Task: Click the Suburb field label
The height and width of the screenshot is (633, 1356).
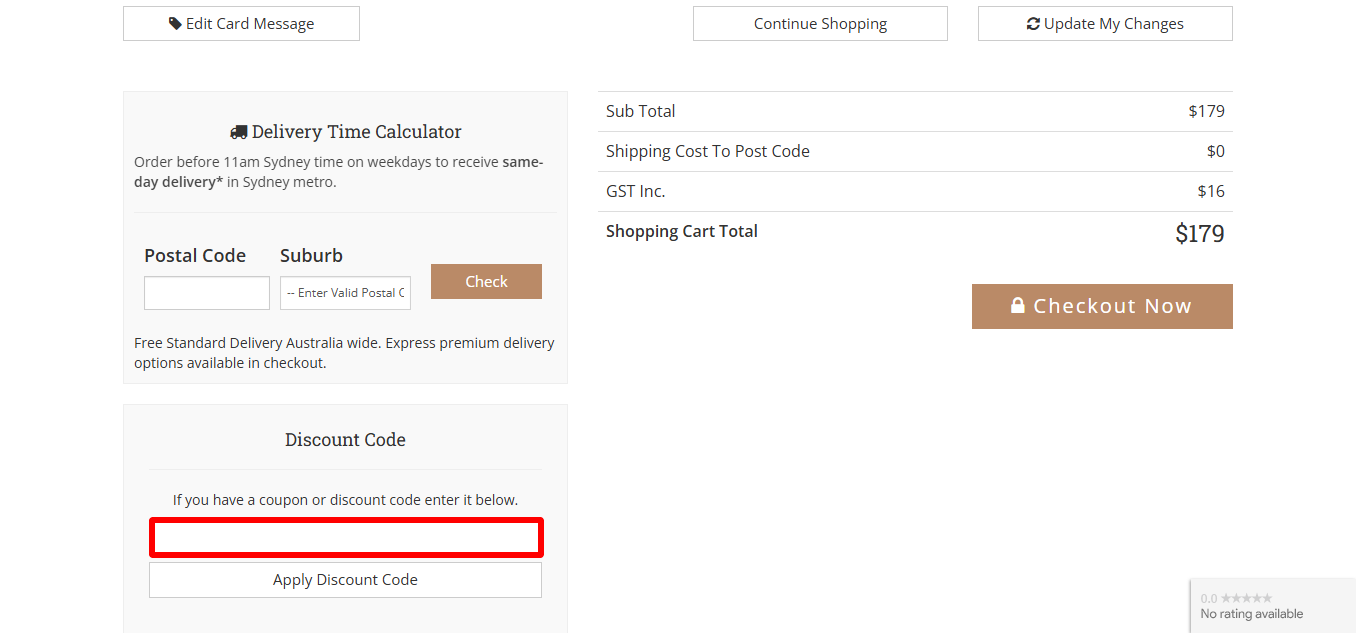Action: (x=312, y=256)
